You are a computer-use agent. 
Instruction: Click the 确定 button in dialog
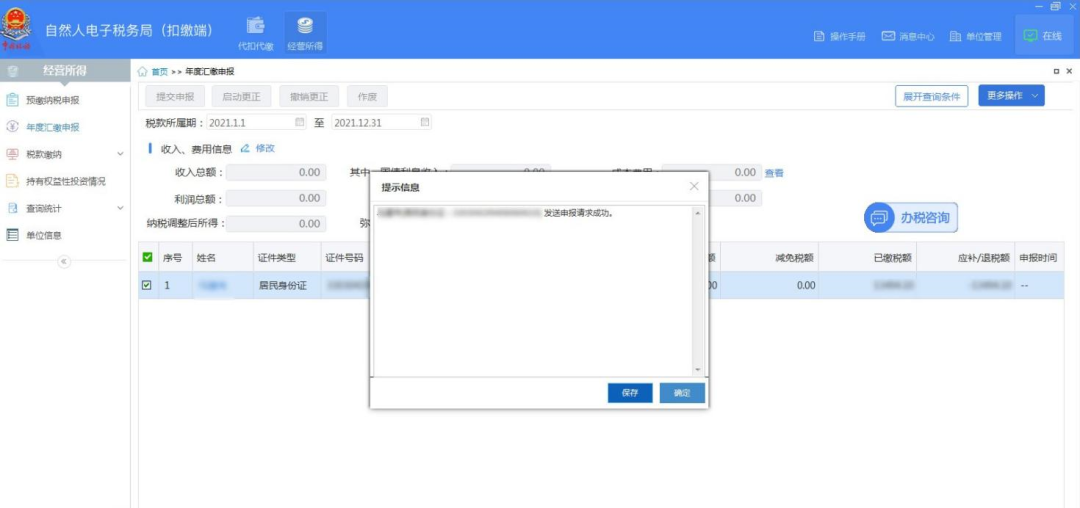(x=682, y=393)
